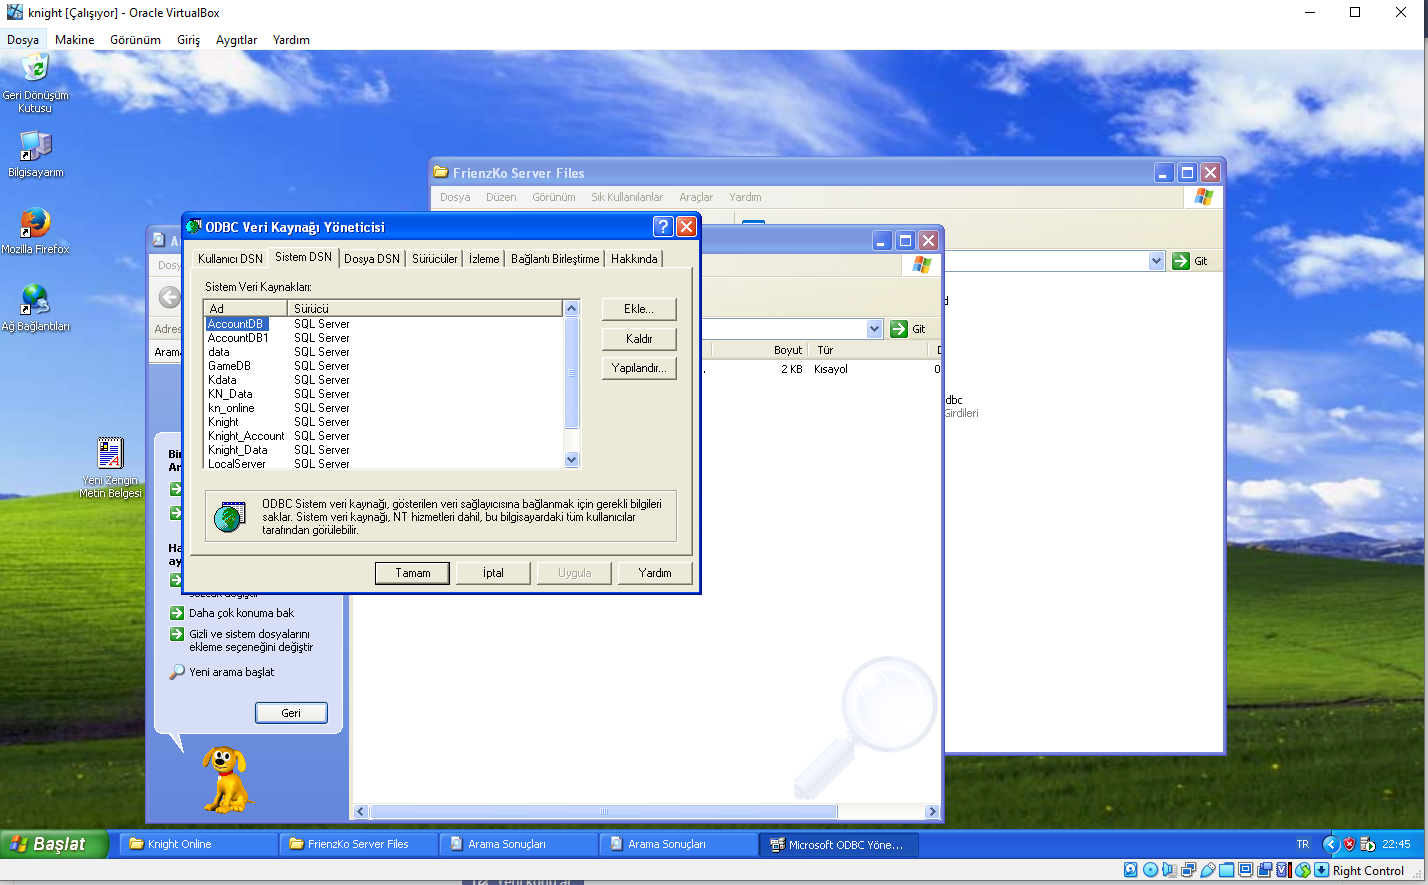Confirm the dialog with Tamam

[412, 573]
